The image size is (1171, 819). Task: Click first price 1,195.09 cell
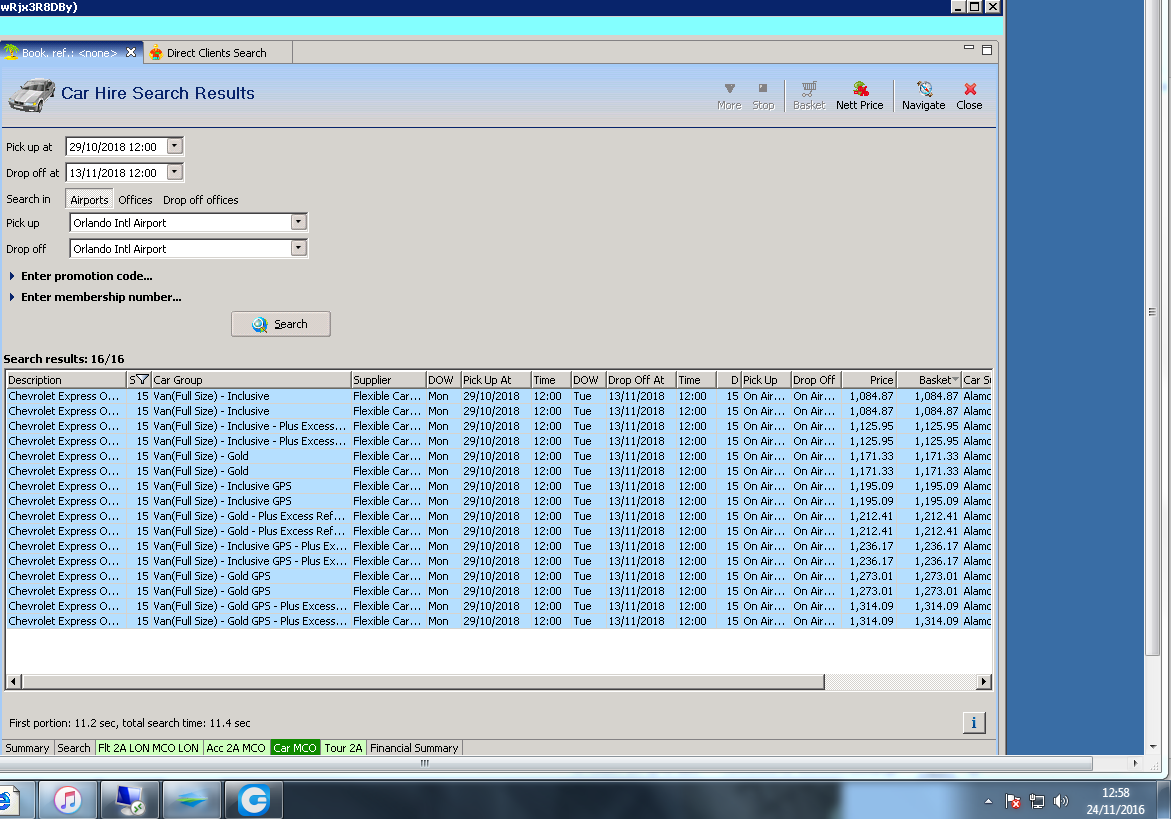[x=871, y=485]
